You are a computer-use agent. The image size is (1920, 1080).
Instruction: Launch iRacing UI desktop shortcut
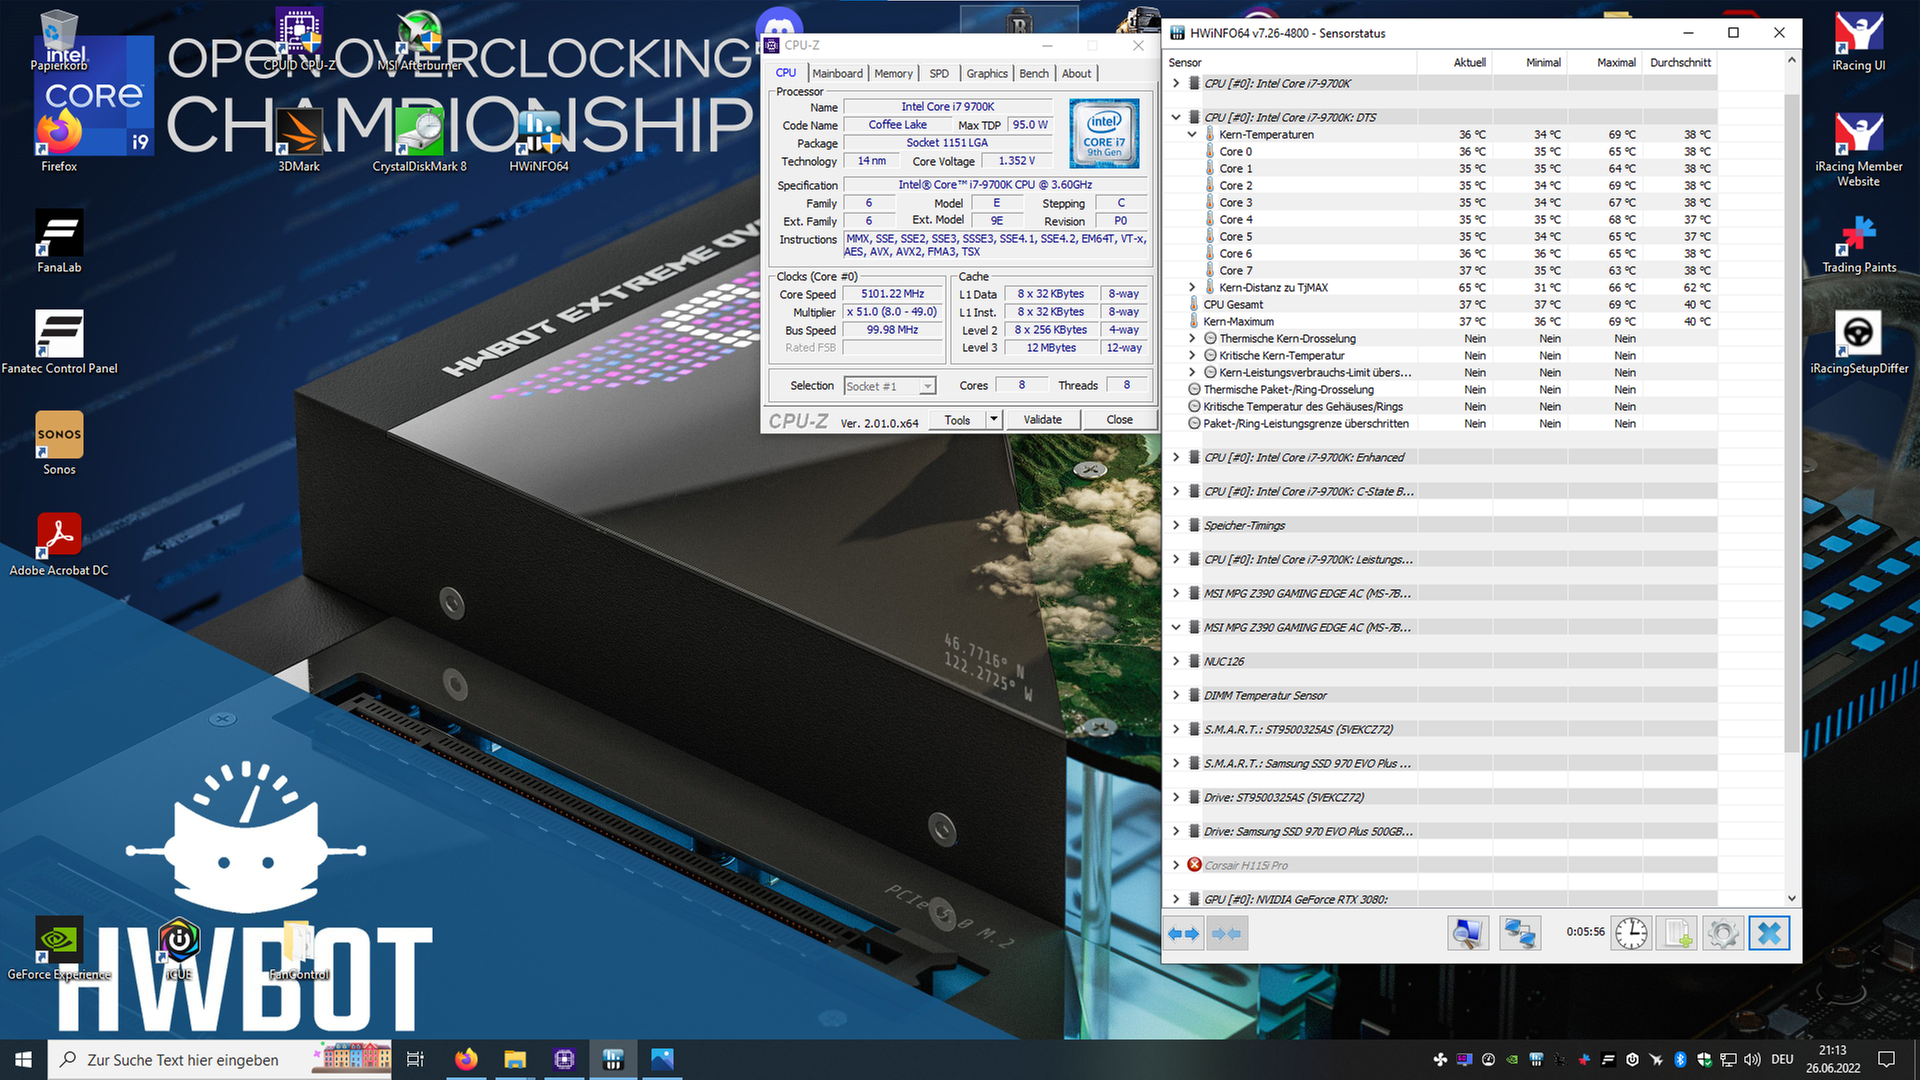tap(1859, 40)
